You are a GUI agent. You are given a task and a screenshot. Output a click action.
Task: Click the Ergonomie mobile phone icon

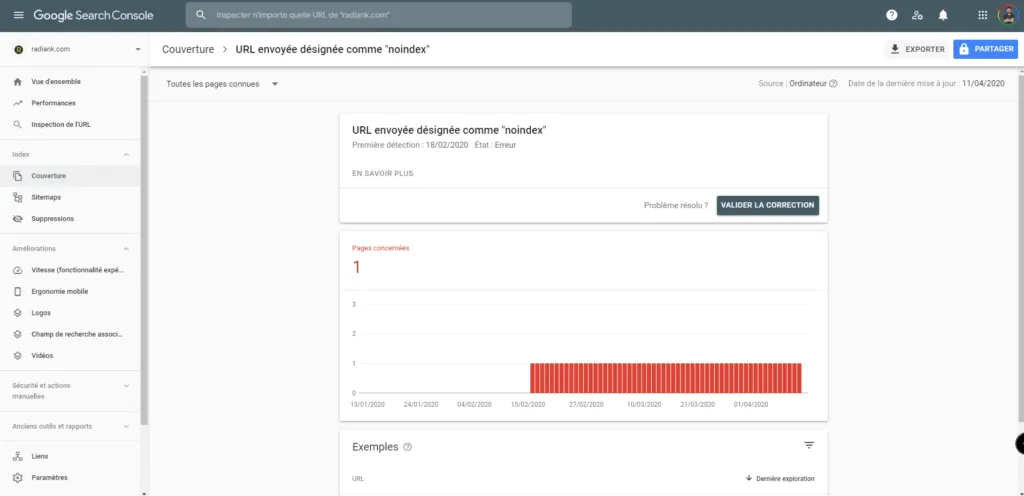click(18, 292)
